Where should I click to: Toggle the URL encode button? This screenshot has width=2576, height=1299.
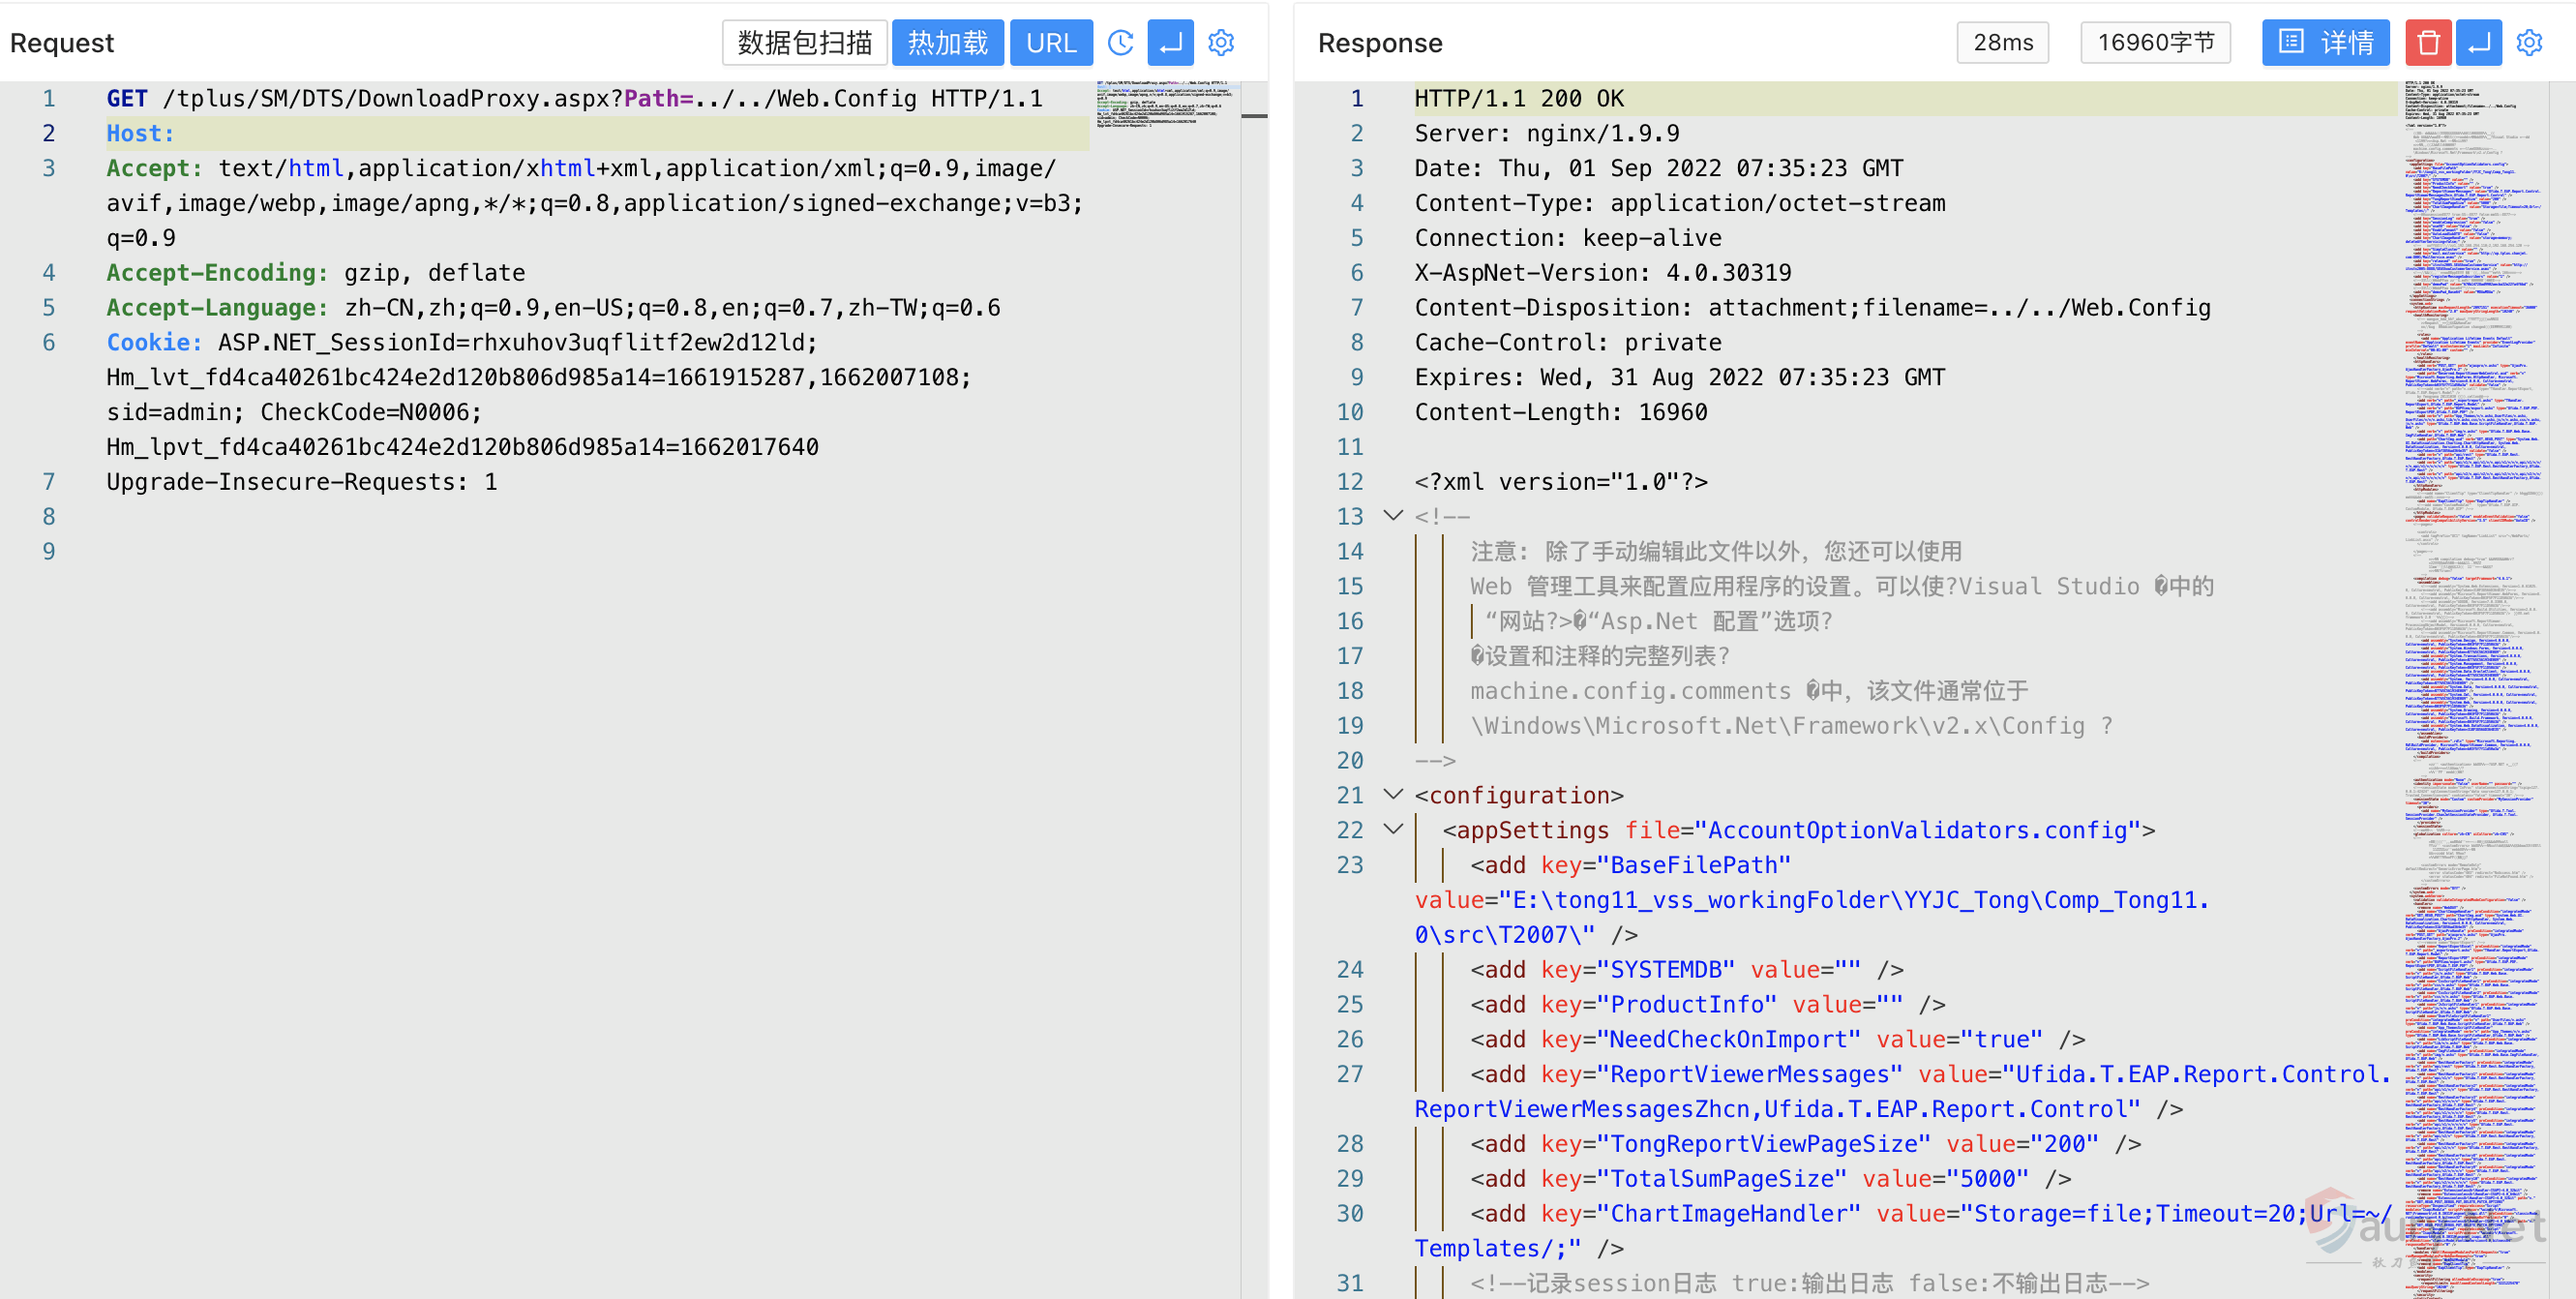(x=1050, y=43)
